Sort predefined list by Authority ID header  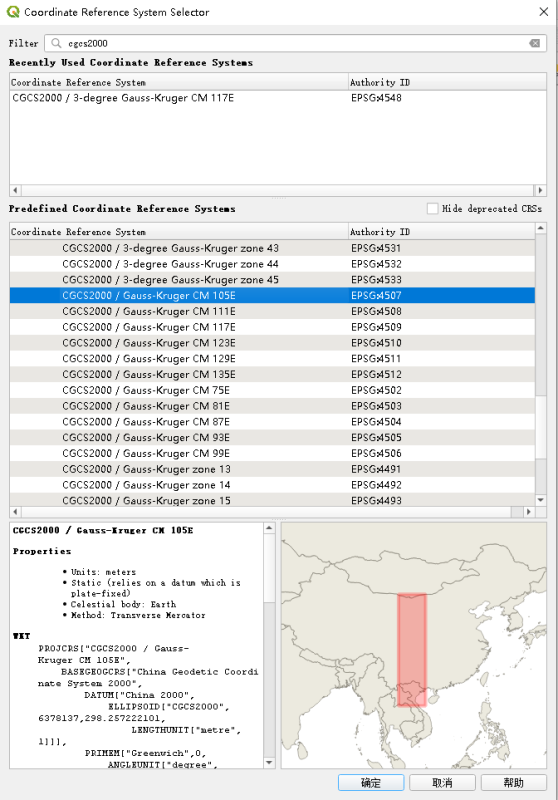click(442, 232)
